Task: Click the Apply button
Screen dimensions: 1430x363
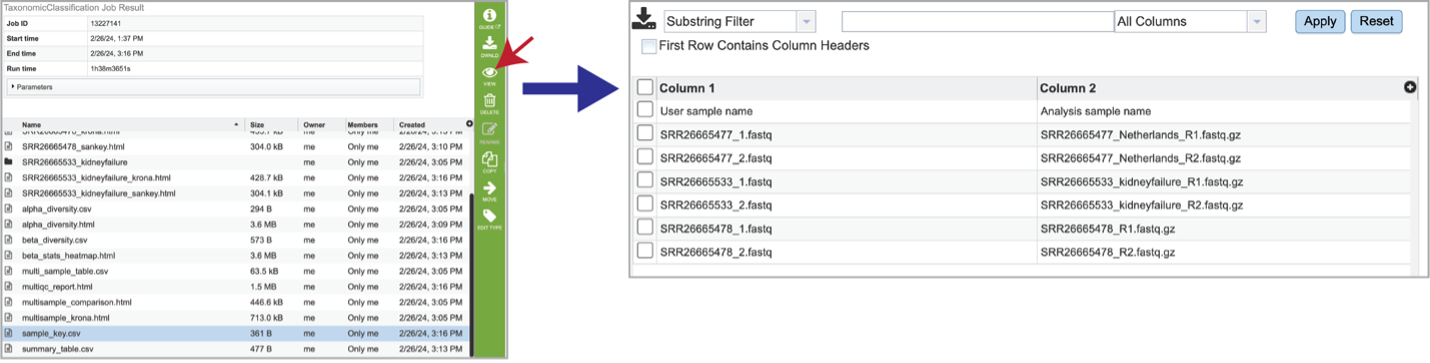Action: [1320, 21]
